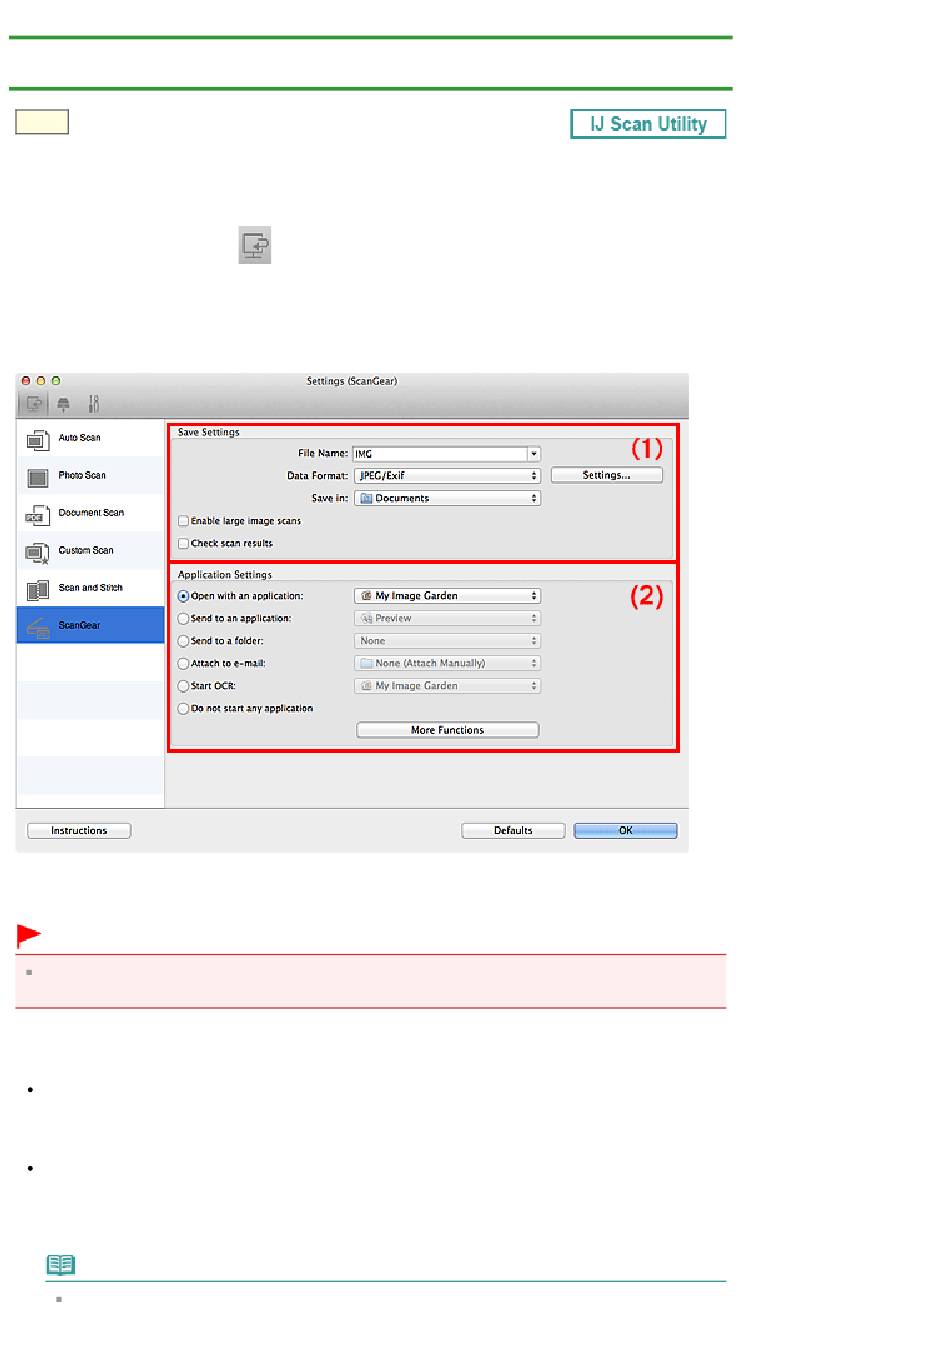Select the ScanGear sidebar icon

pos(38,627)
